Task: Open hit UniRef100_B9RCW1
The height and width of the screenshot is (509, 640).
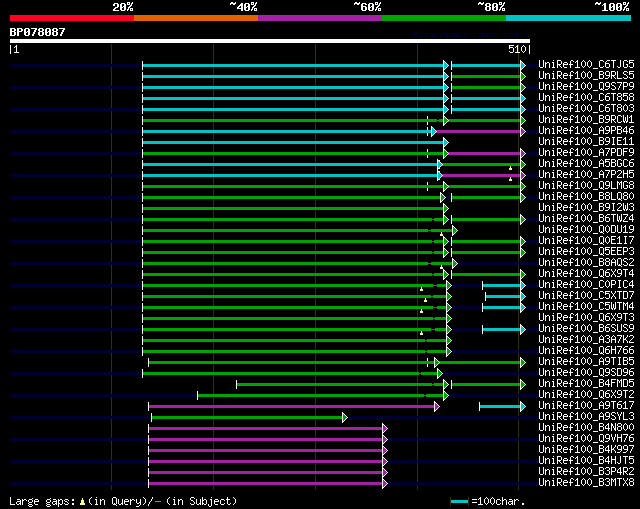Action: pyautogui.click(x=586, y=120)
